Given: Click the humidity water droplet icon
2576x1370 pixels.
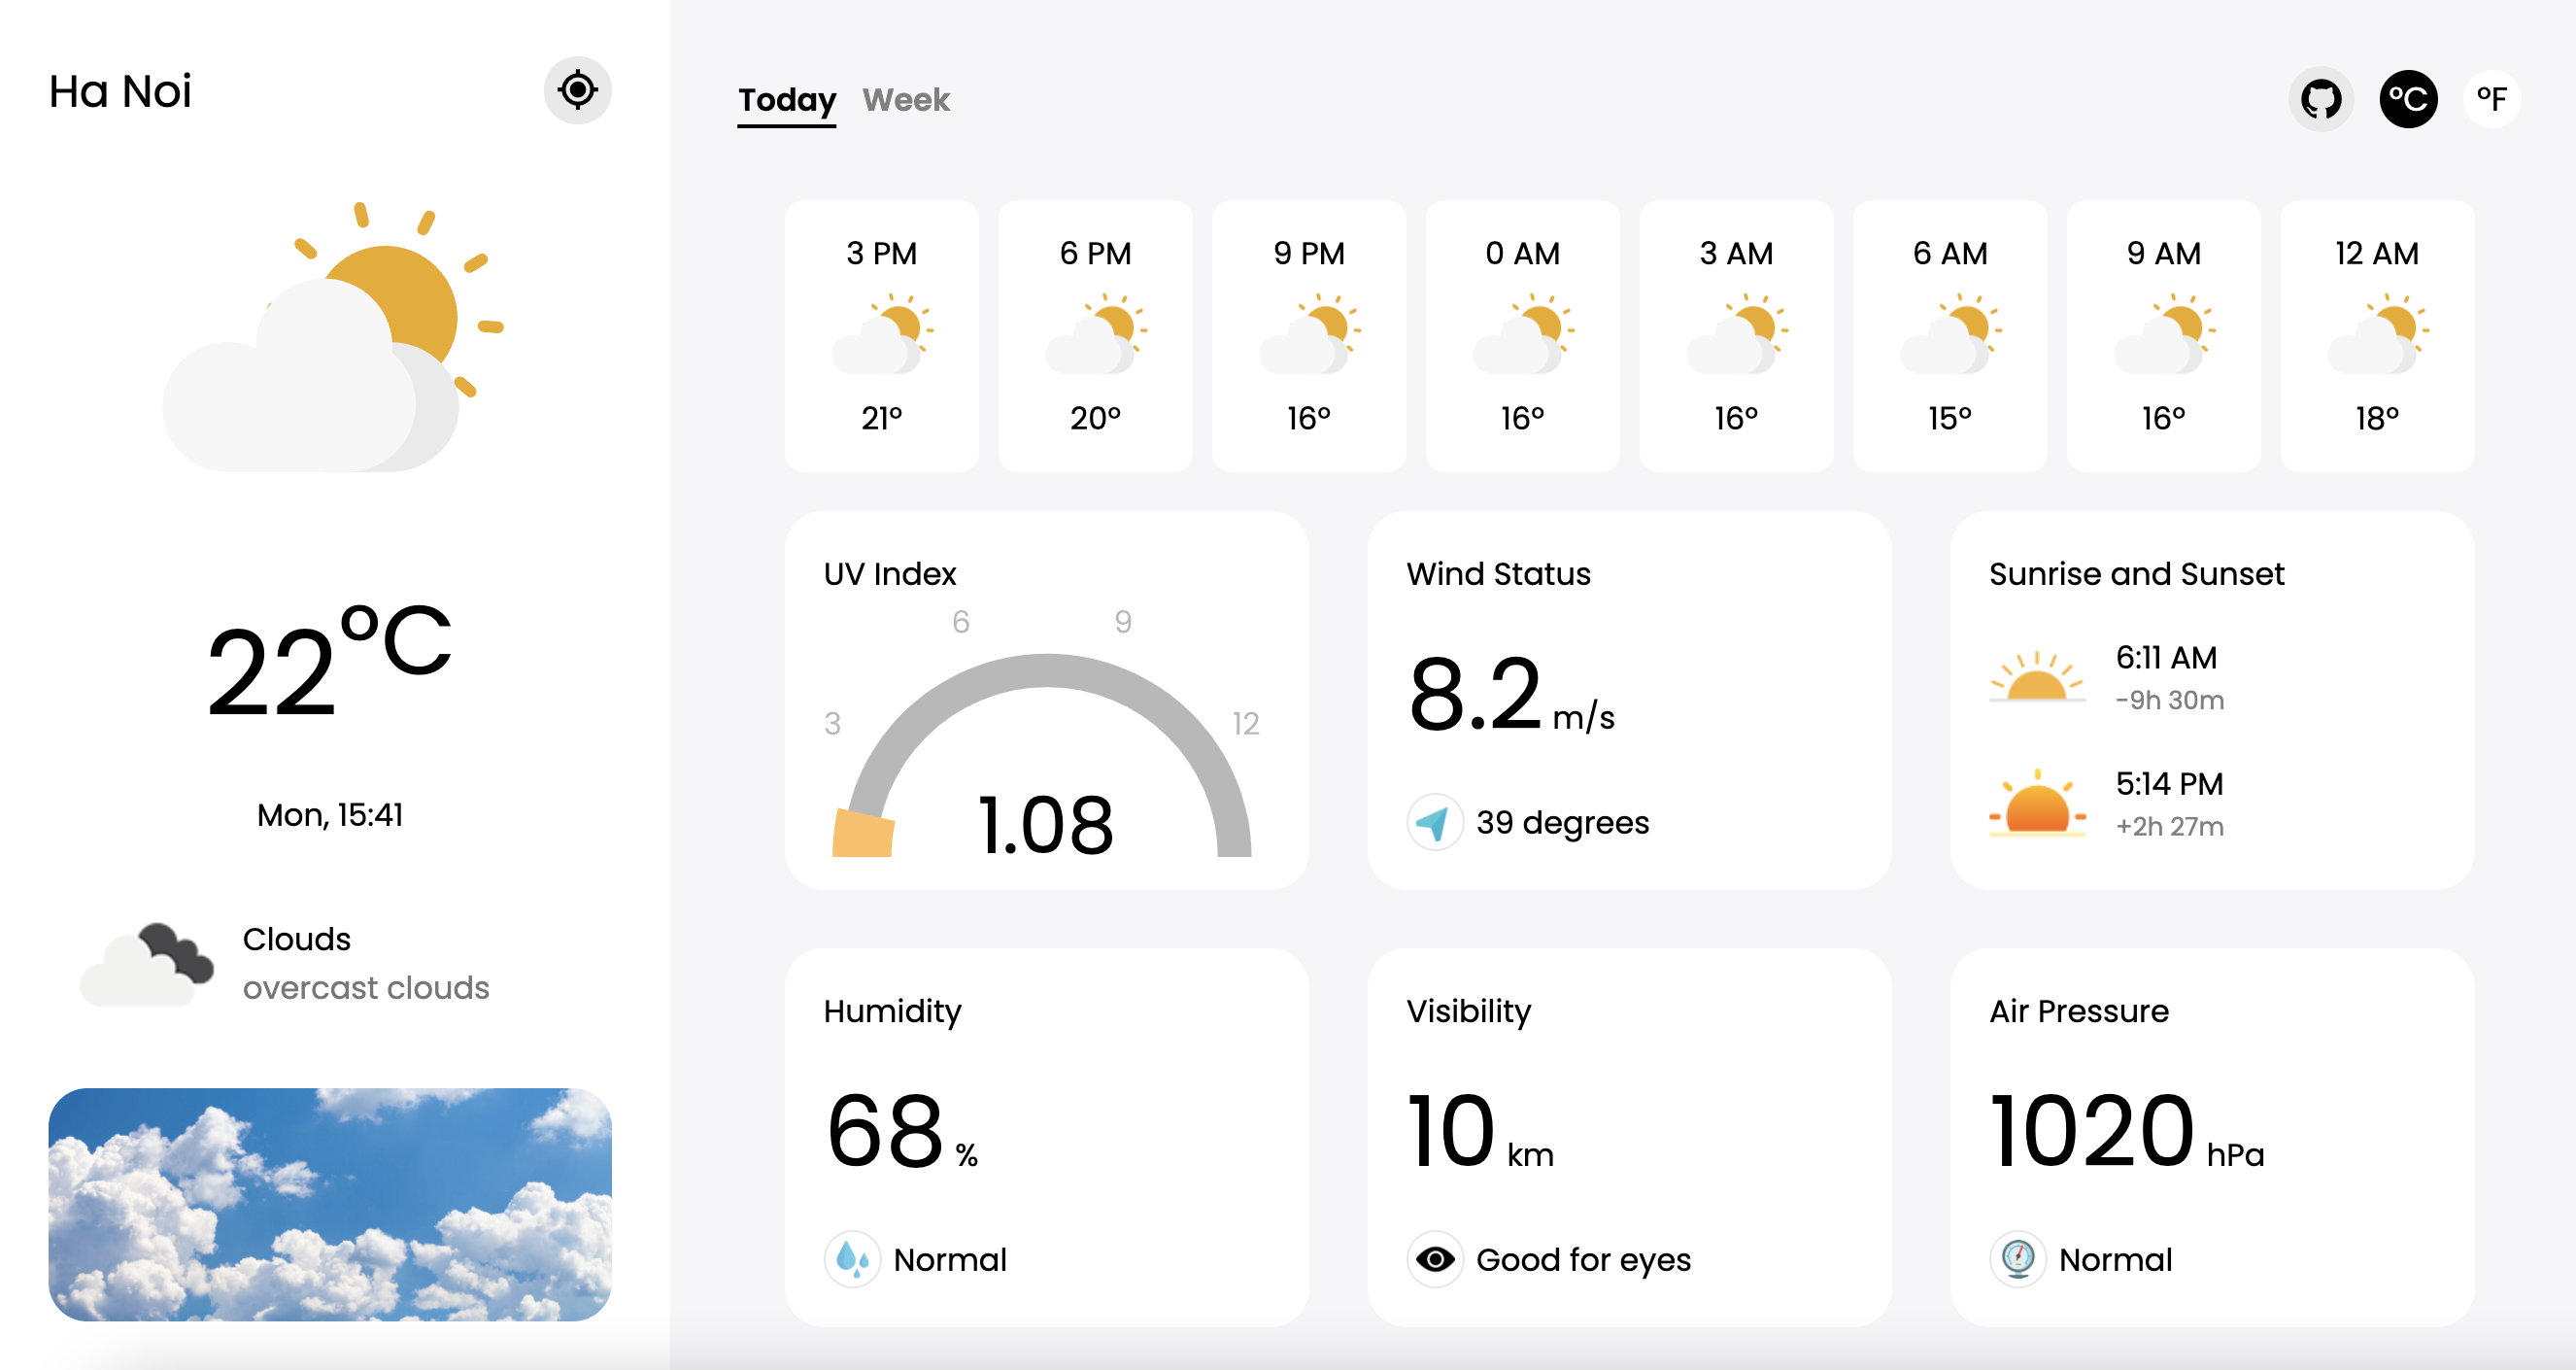Looking at the screenshot, I should (x=852, y=1259).
